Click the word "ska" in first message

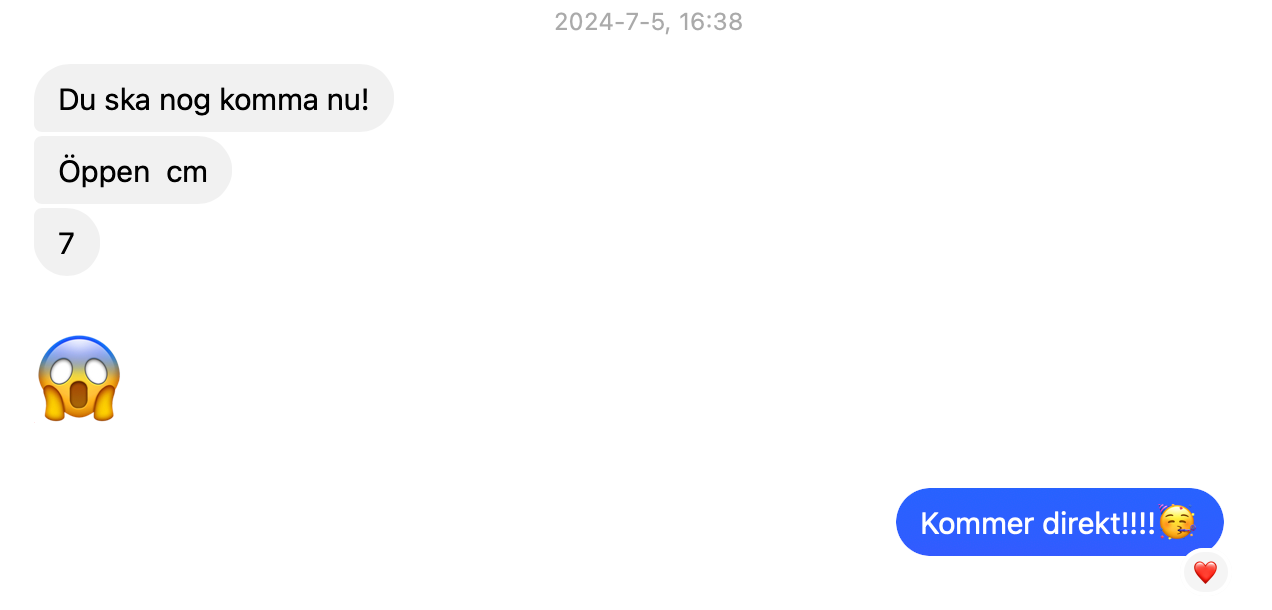click(x=128, y=99)
